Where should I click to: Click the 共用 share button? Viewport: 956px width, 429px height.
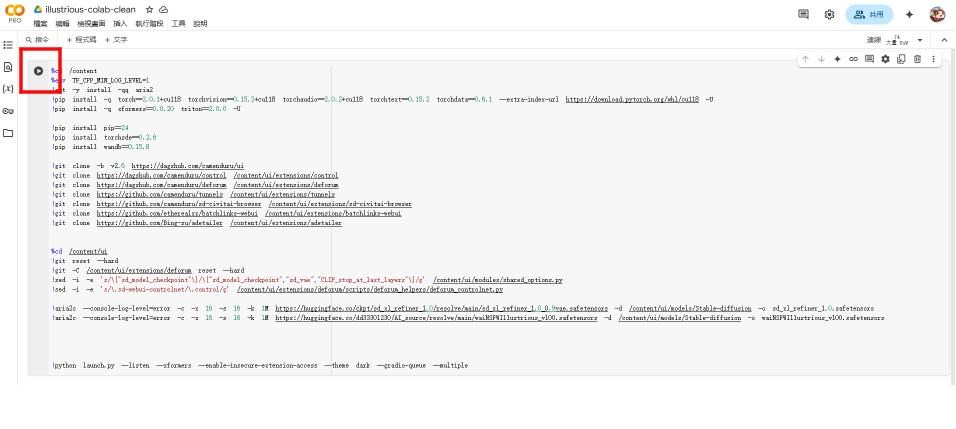869,14
